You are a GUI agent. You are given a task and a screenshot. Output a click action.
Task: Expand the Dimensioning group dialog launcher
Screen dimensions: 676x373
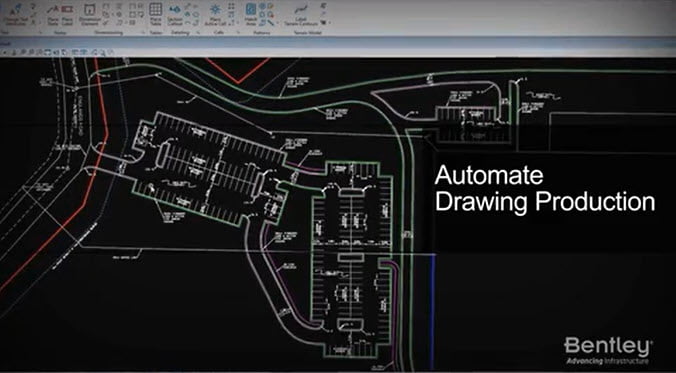coord(143,33)
